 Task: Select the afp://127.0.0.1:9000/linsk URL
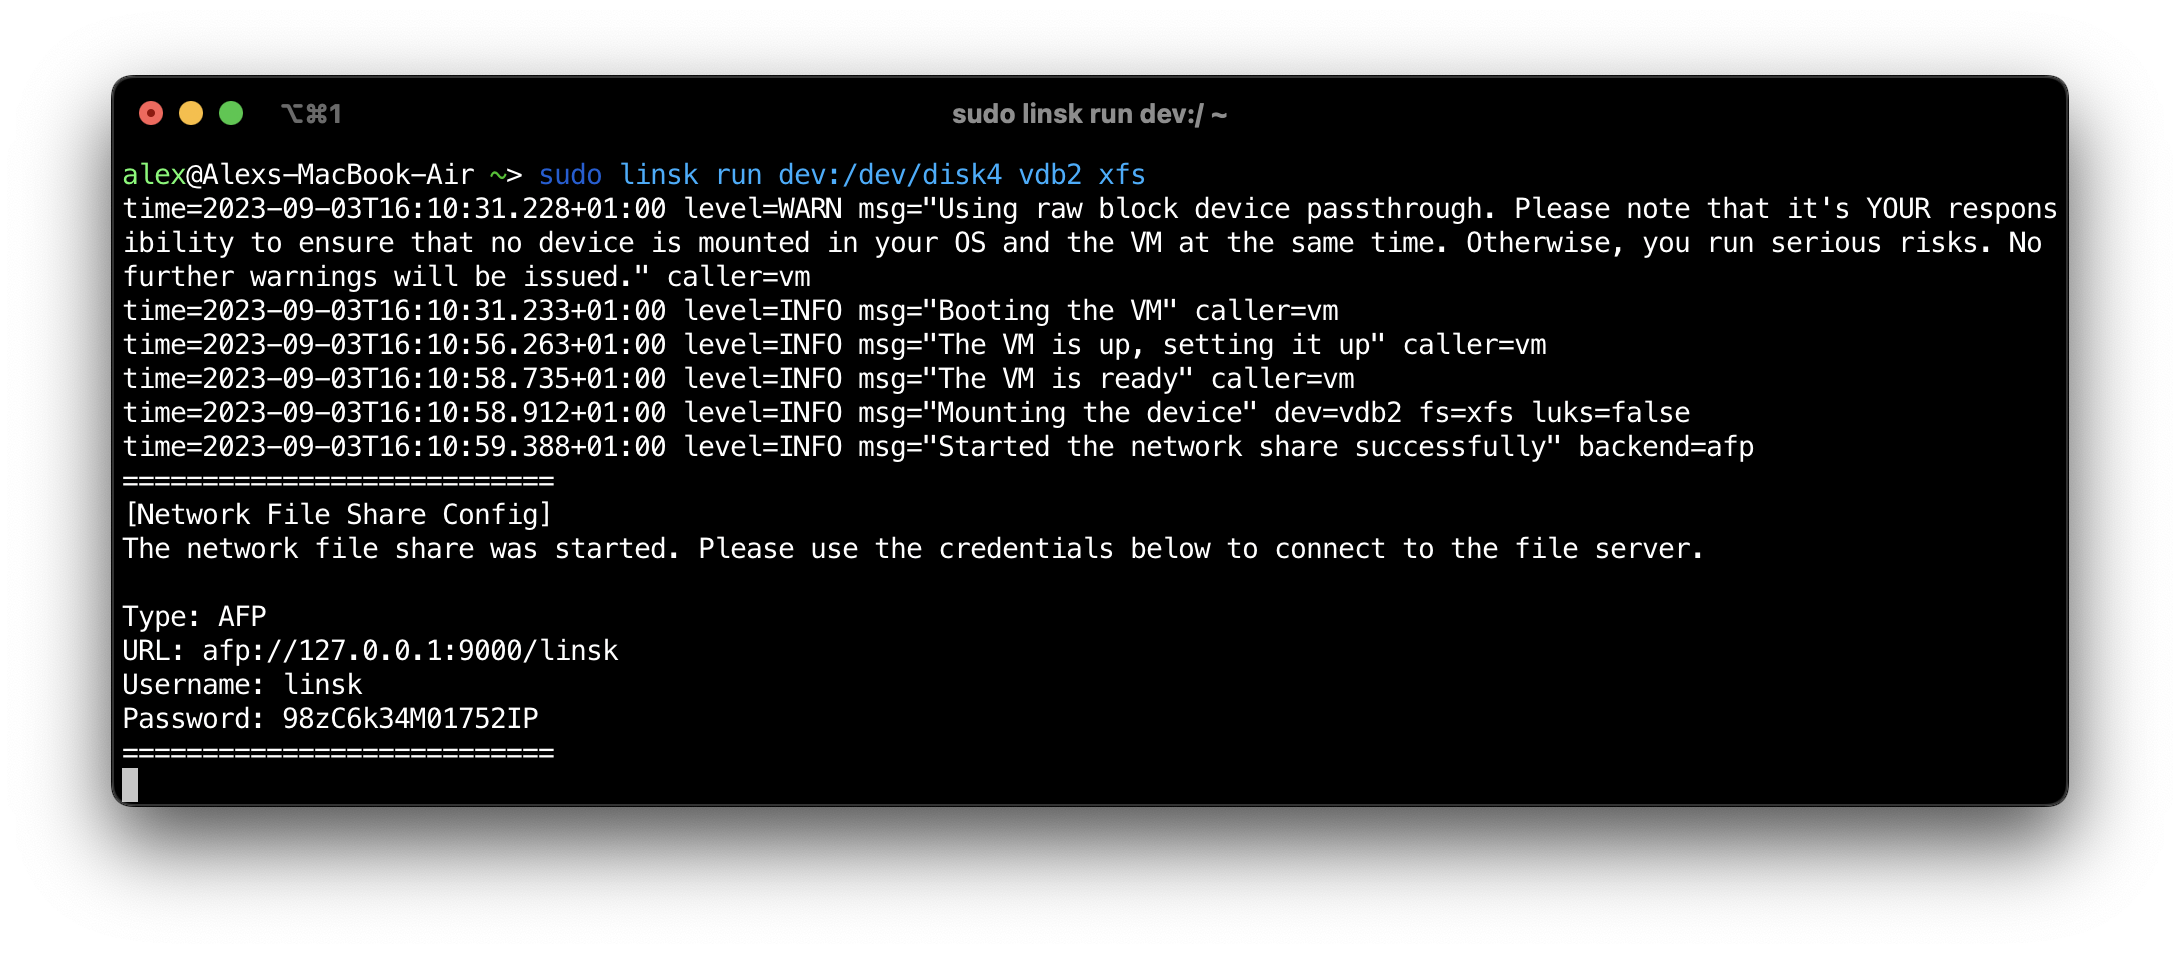pyautogui.click(x=410, y=650)
